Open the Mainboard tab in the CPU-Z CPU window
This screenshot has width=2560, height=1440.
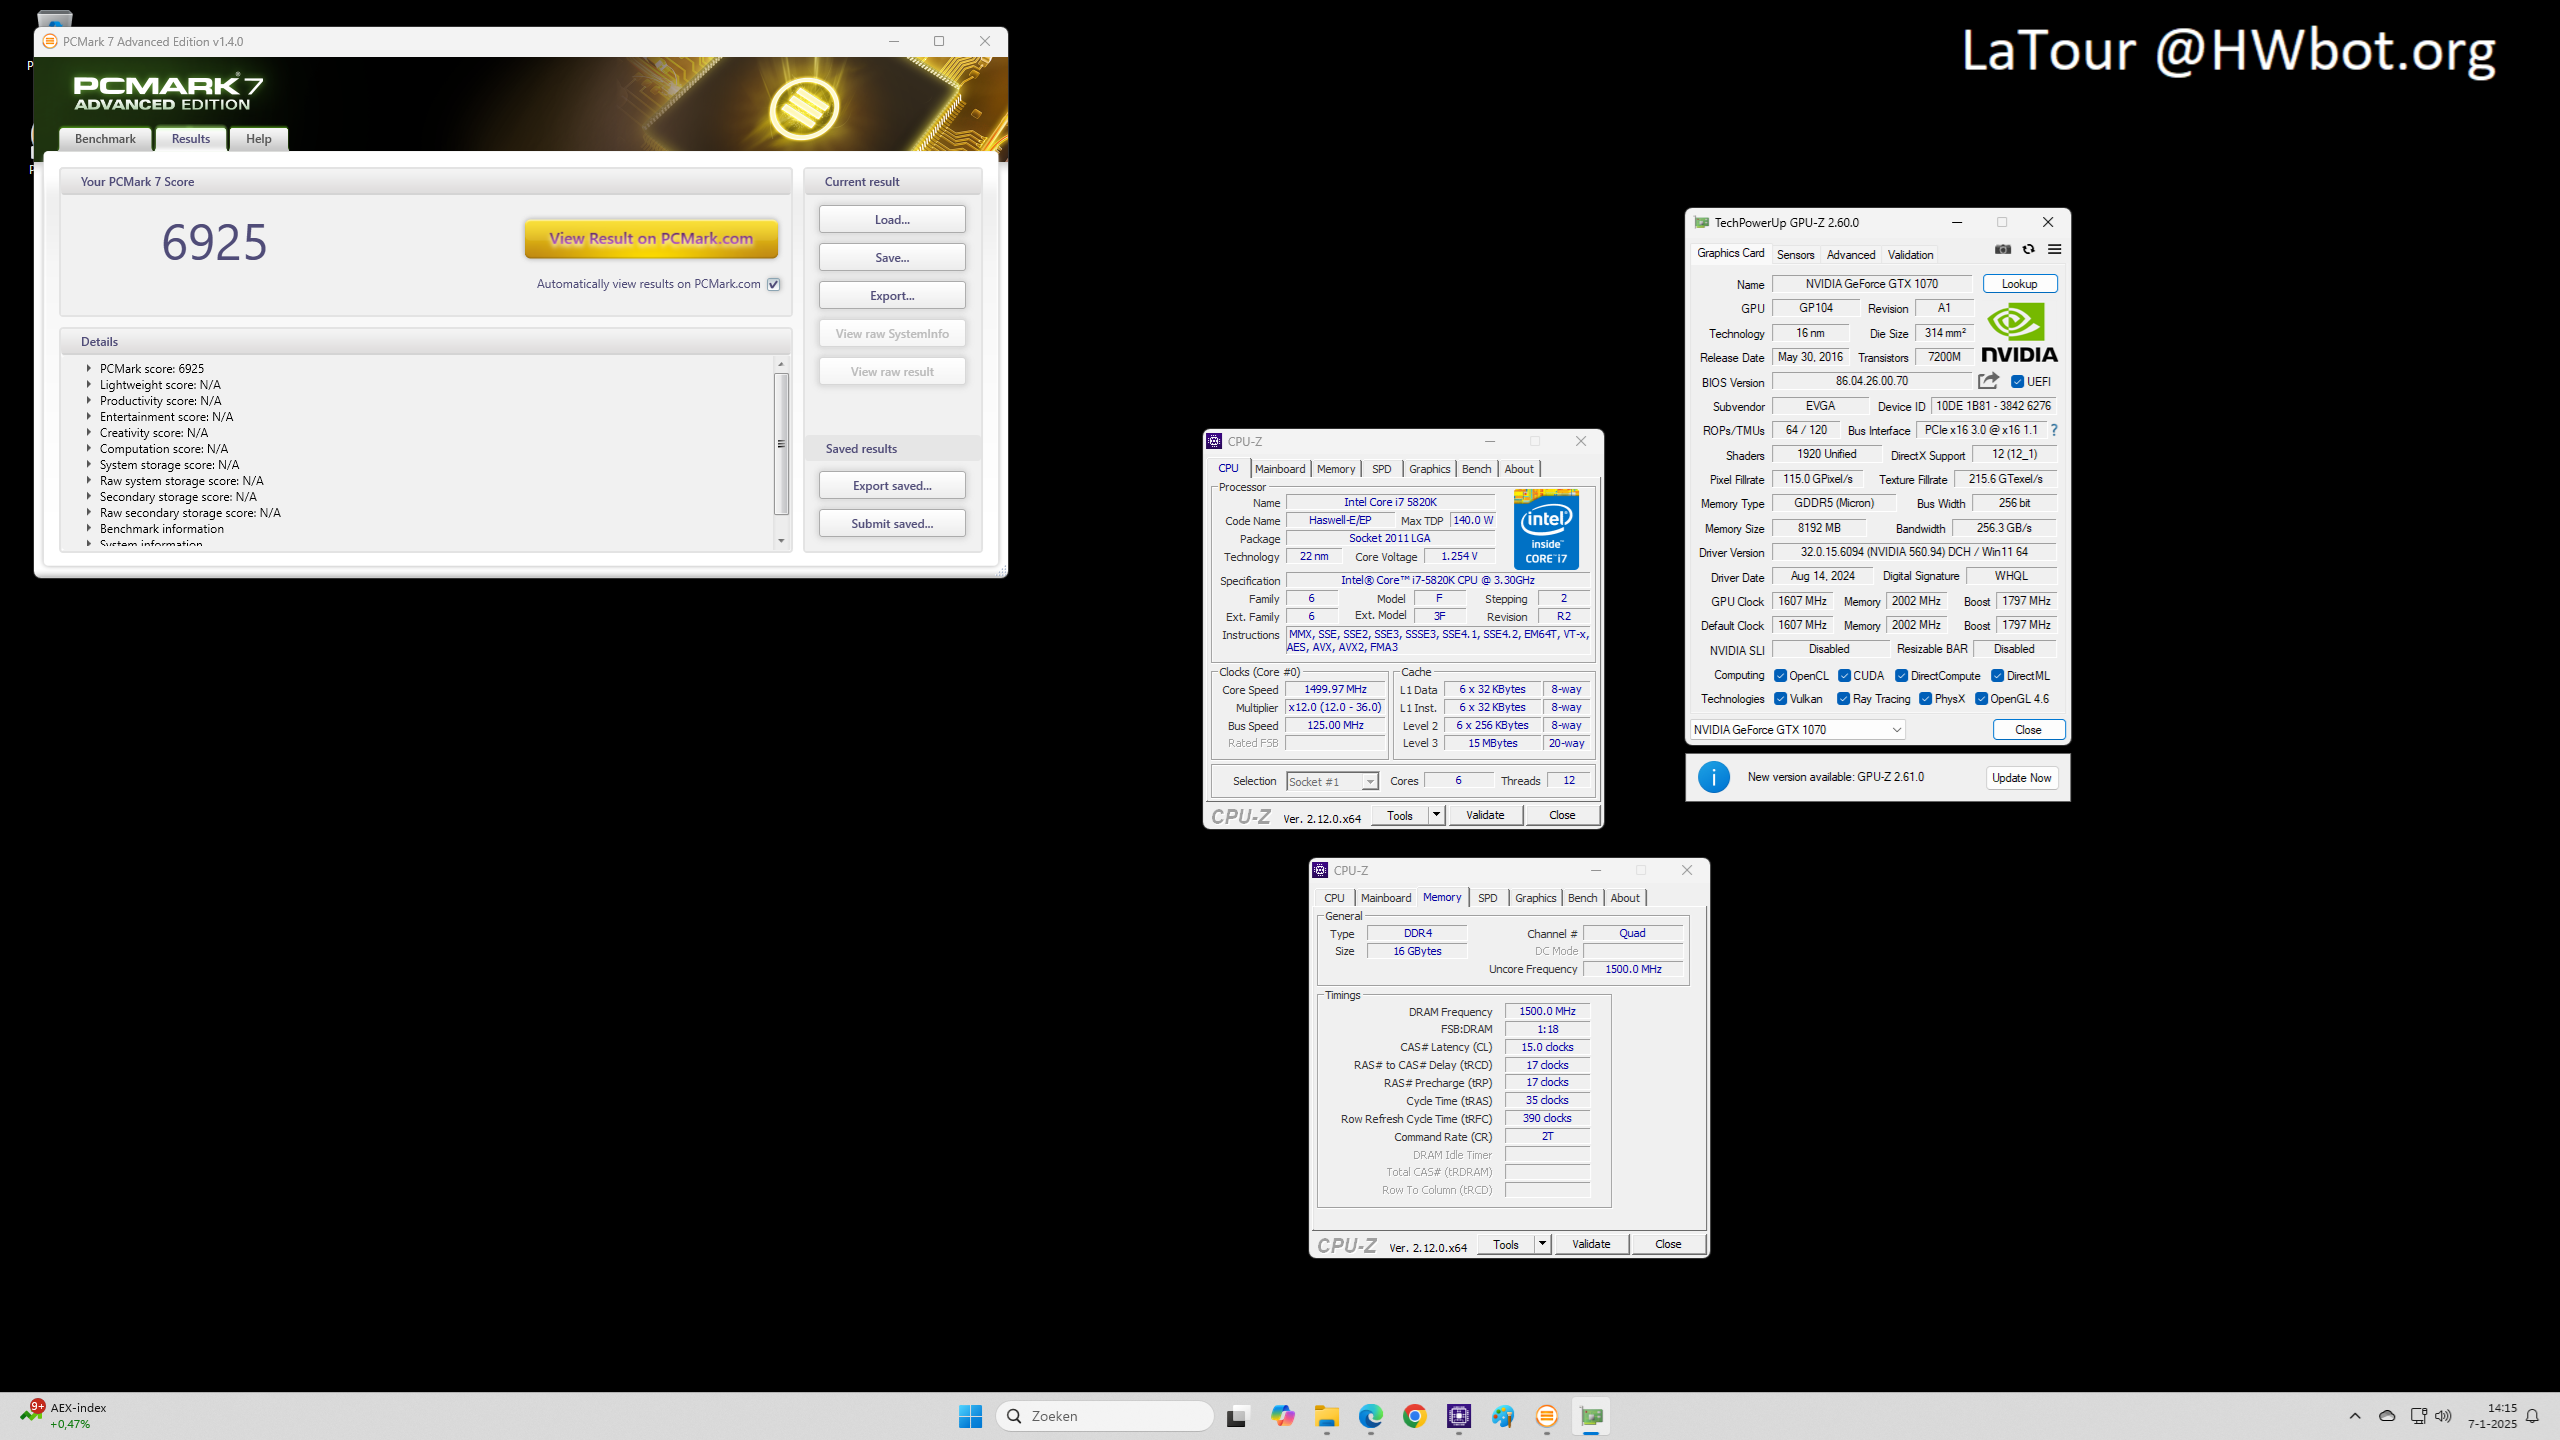(x=1280, y=469)
